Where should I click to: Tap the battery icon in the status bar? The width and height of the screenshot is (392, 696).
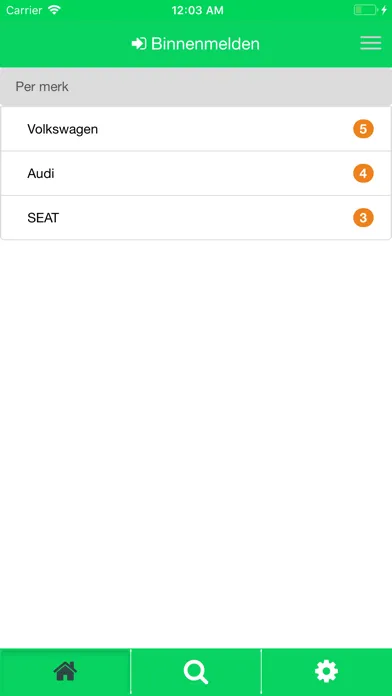(x=365, y=10)
